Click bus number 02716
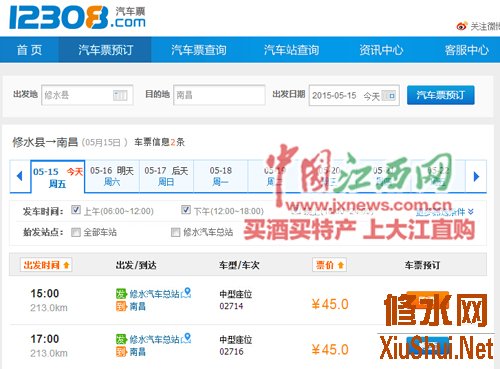 click(x=231, y=351)
